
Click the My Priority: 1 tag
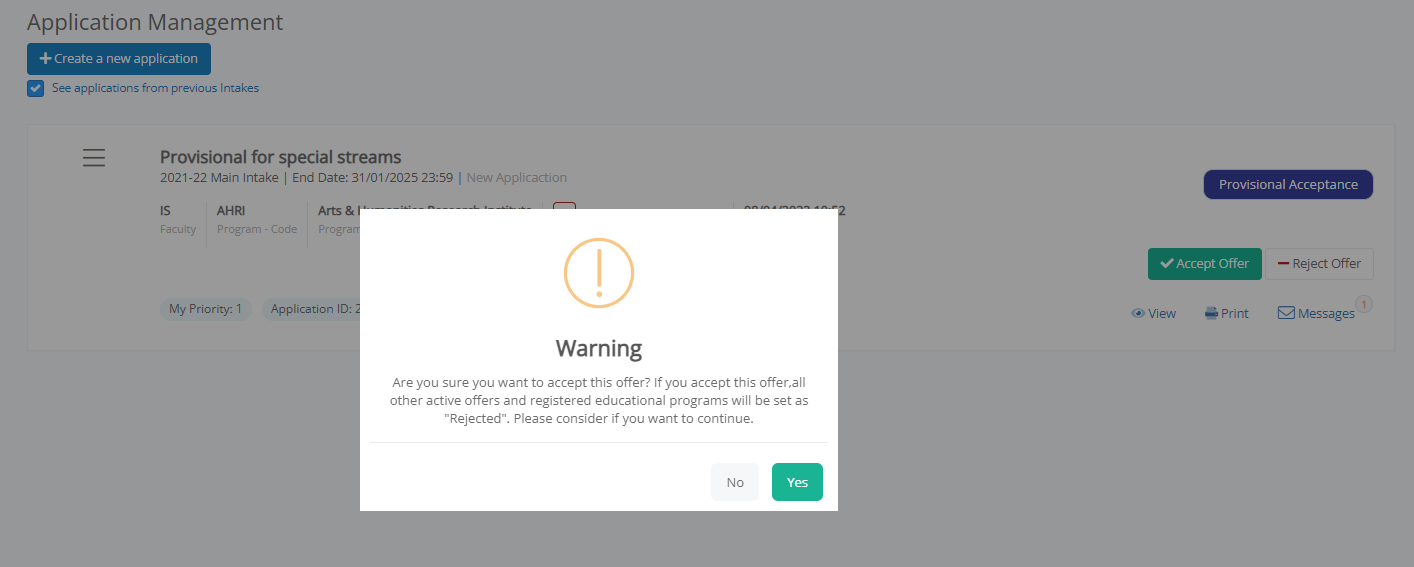click(206, 309)
